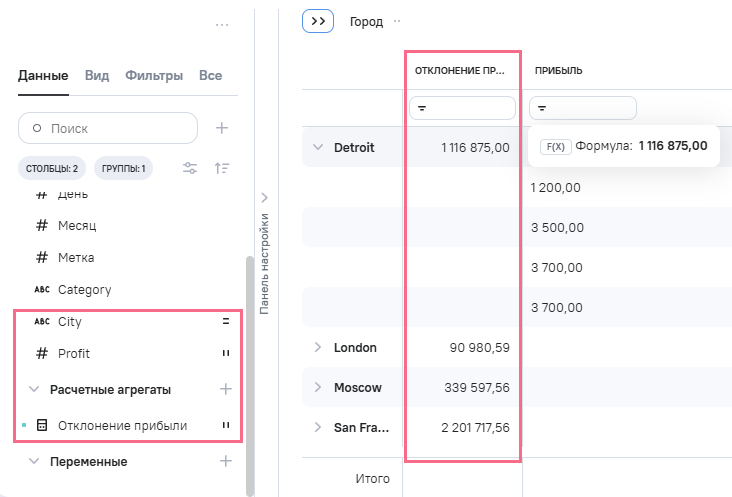Switch to the Фильтры tab
The height and width of the screenshot is (497, 732).
153,75
